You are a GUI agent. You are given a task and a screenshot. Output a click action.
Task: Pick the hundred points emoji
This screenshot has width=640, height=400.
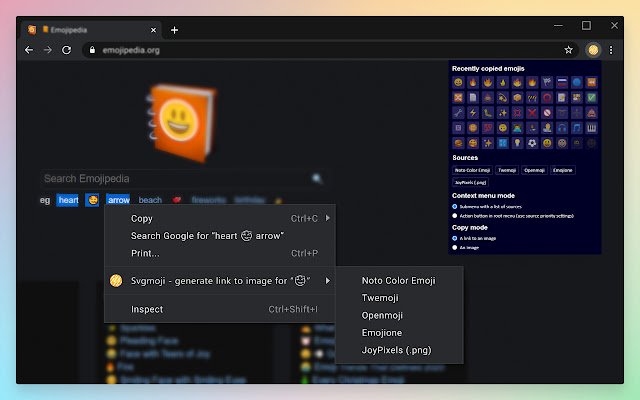click(488, 128)
